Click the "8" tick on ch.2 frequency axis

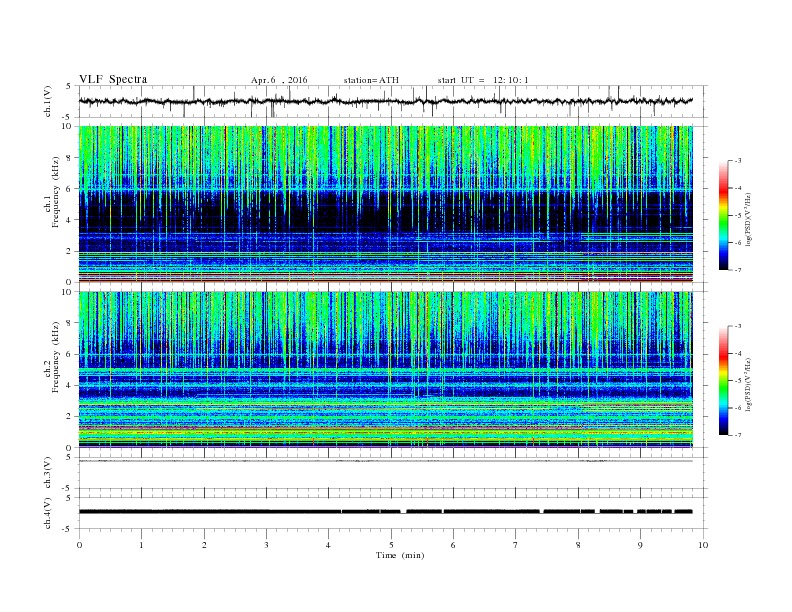[x=69, y=323]
